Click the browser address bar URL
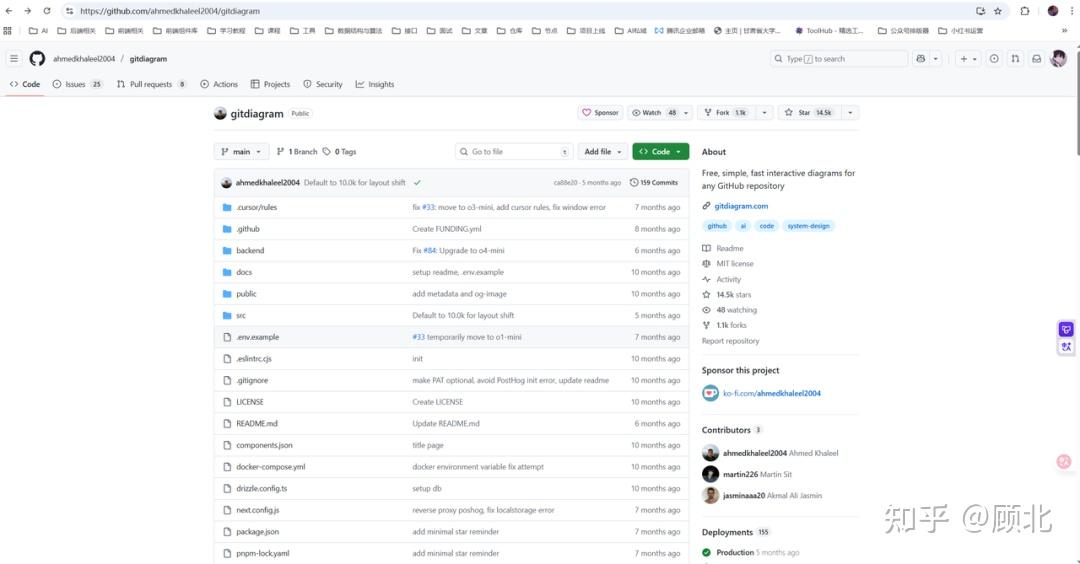Viewport: 1080px width, 564px height. click(x=170, y=11)
